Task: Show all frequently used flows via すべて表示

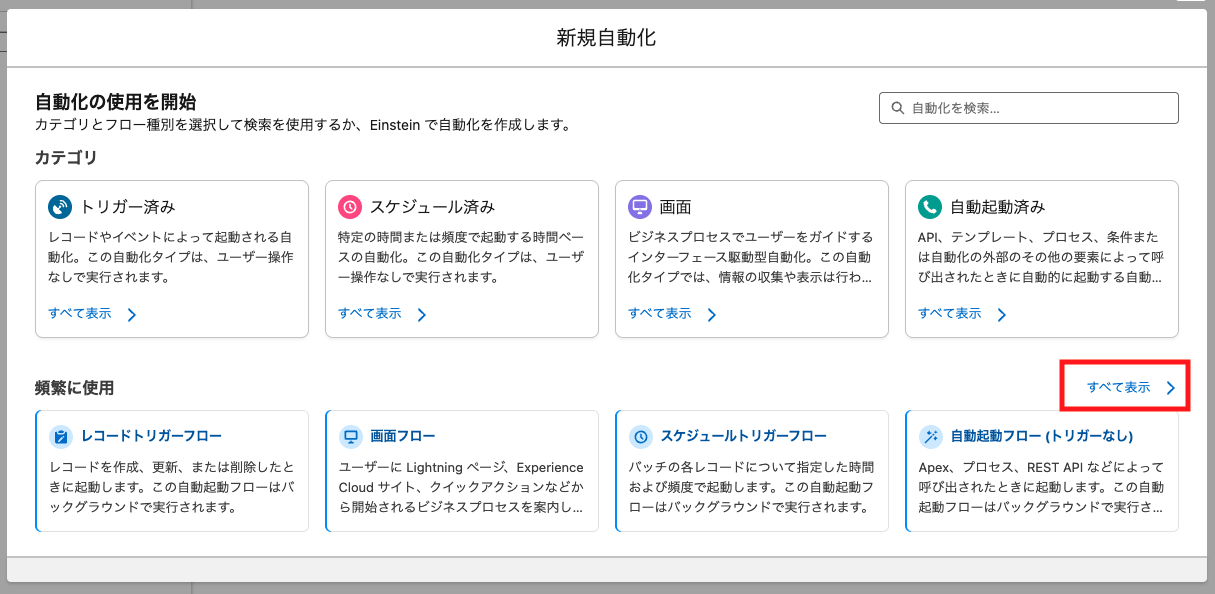Action: [1118, 387]
